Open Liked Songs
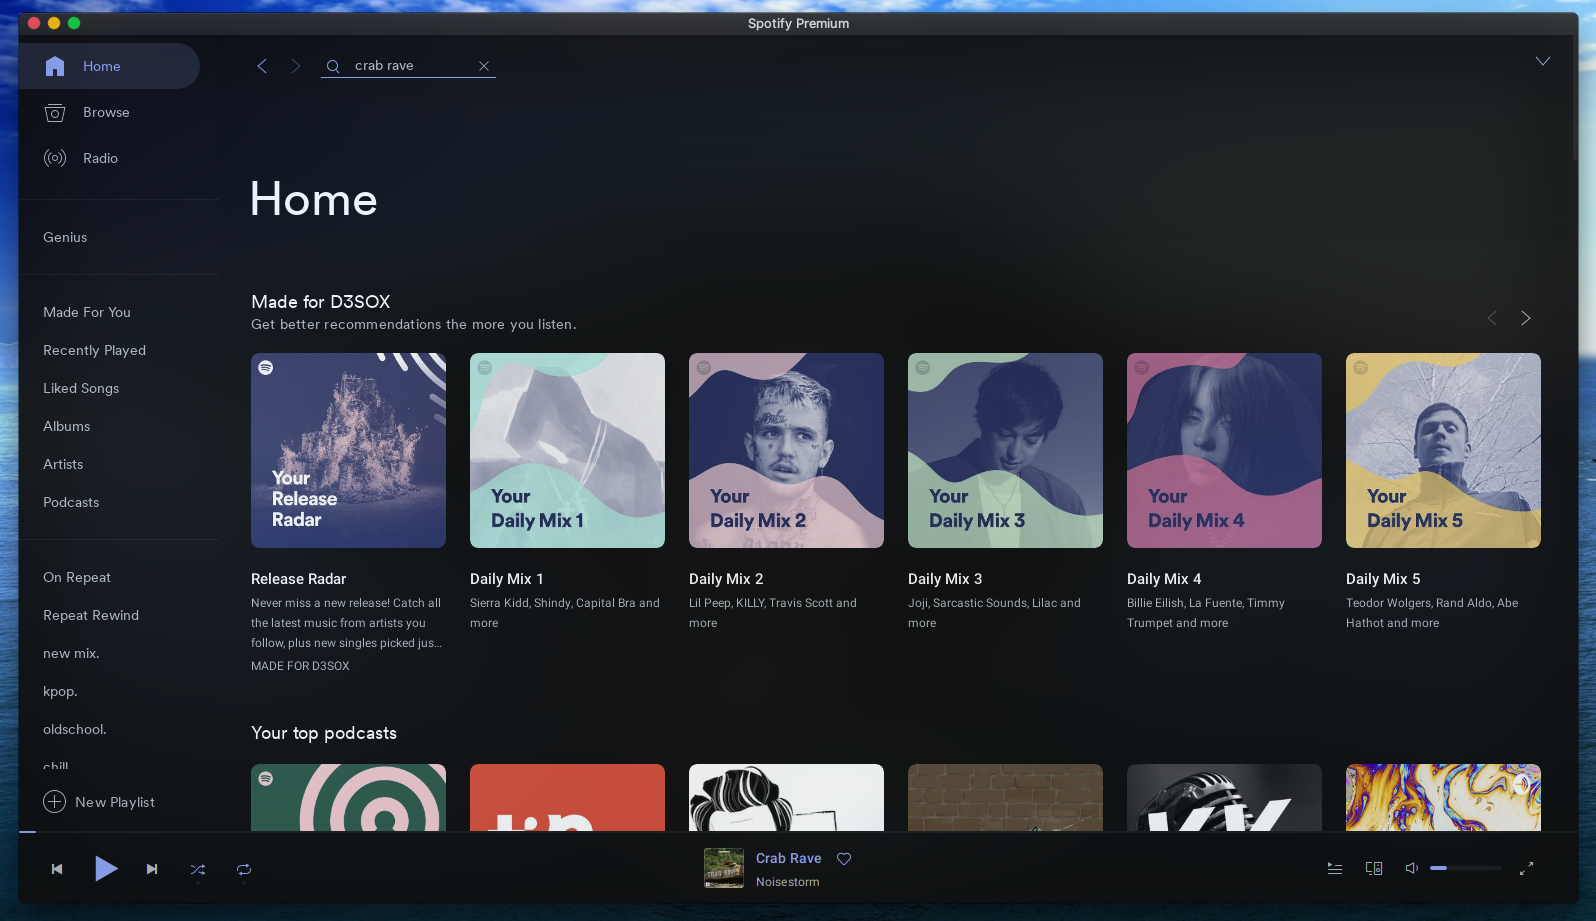This screenshot has width=1596, height=921. click(x=81, y=388)
